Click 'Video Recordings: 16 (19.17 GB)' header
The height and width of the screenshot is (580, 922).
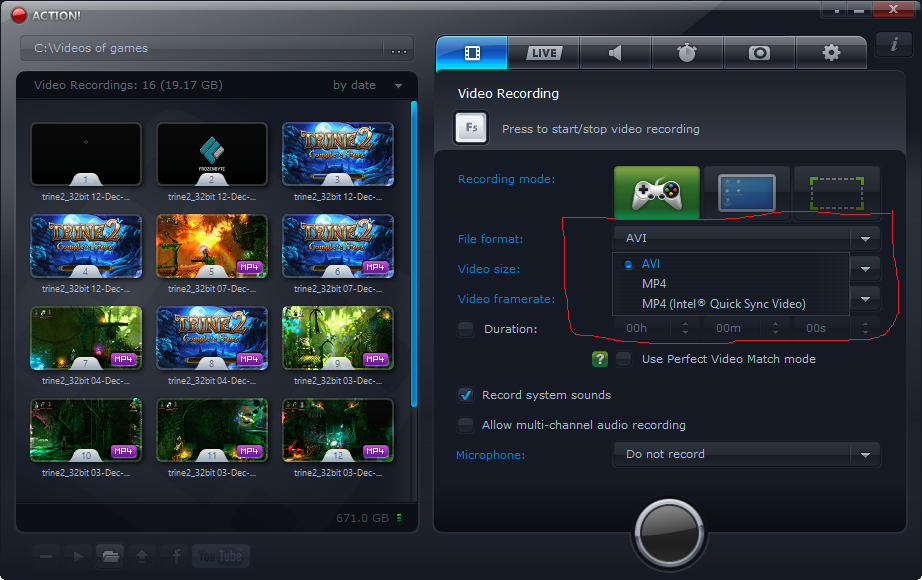pos(128,85)
